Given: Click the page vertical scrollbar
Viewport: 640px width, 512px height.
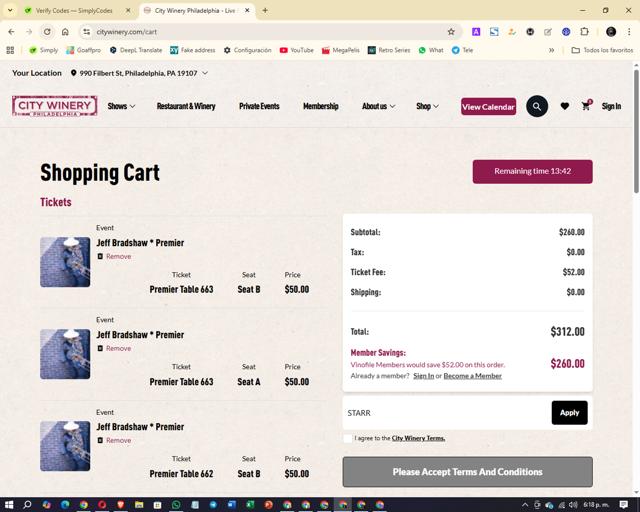Looking at the screenshot, I should coord(636,131).
